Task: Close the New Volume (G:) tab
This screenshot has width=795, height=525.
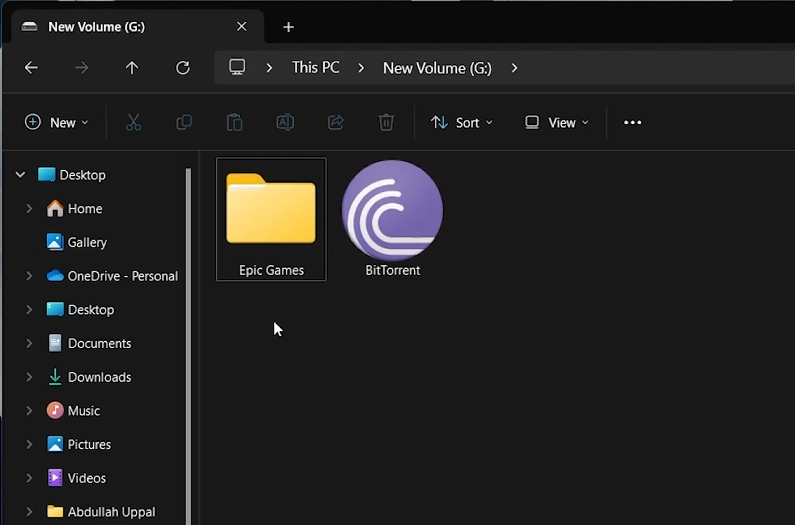Action: 241,26
